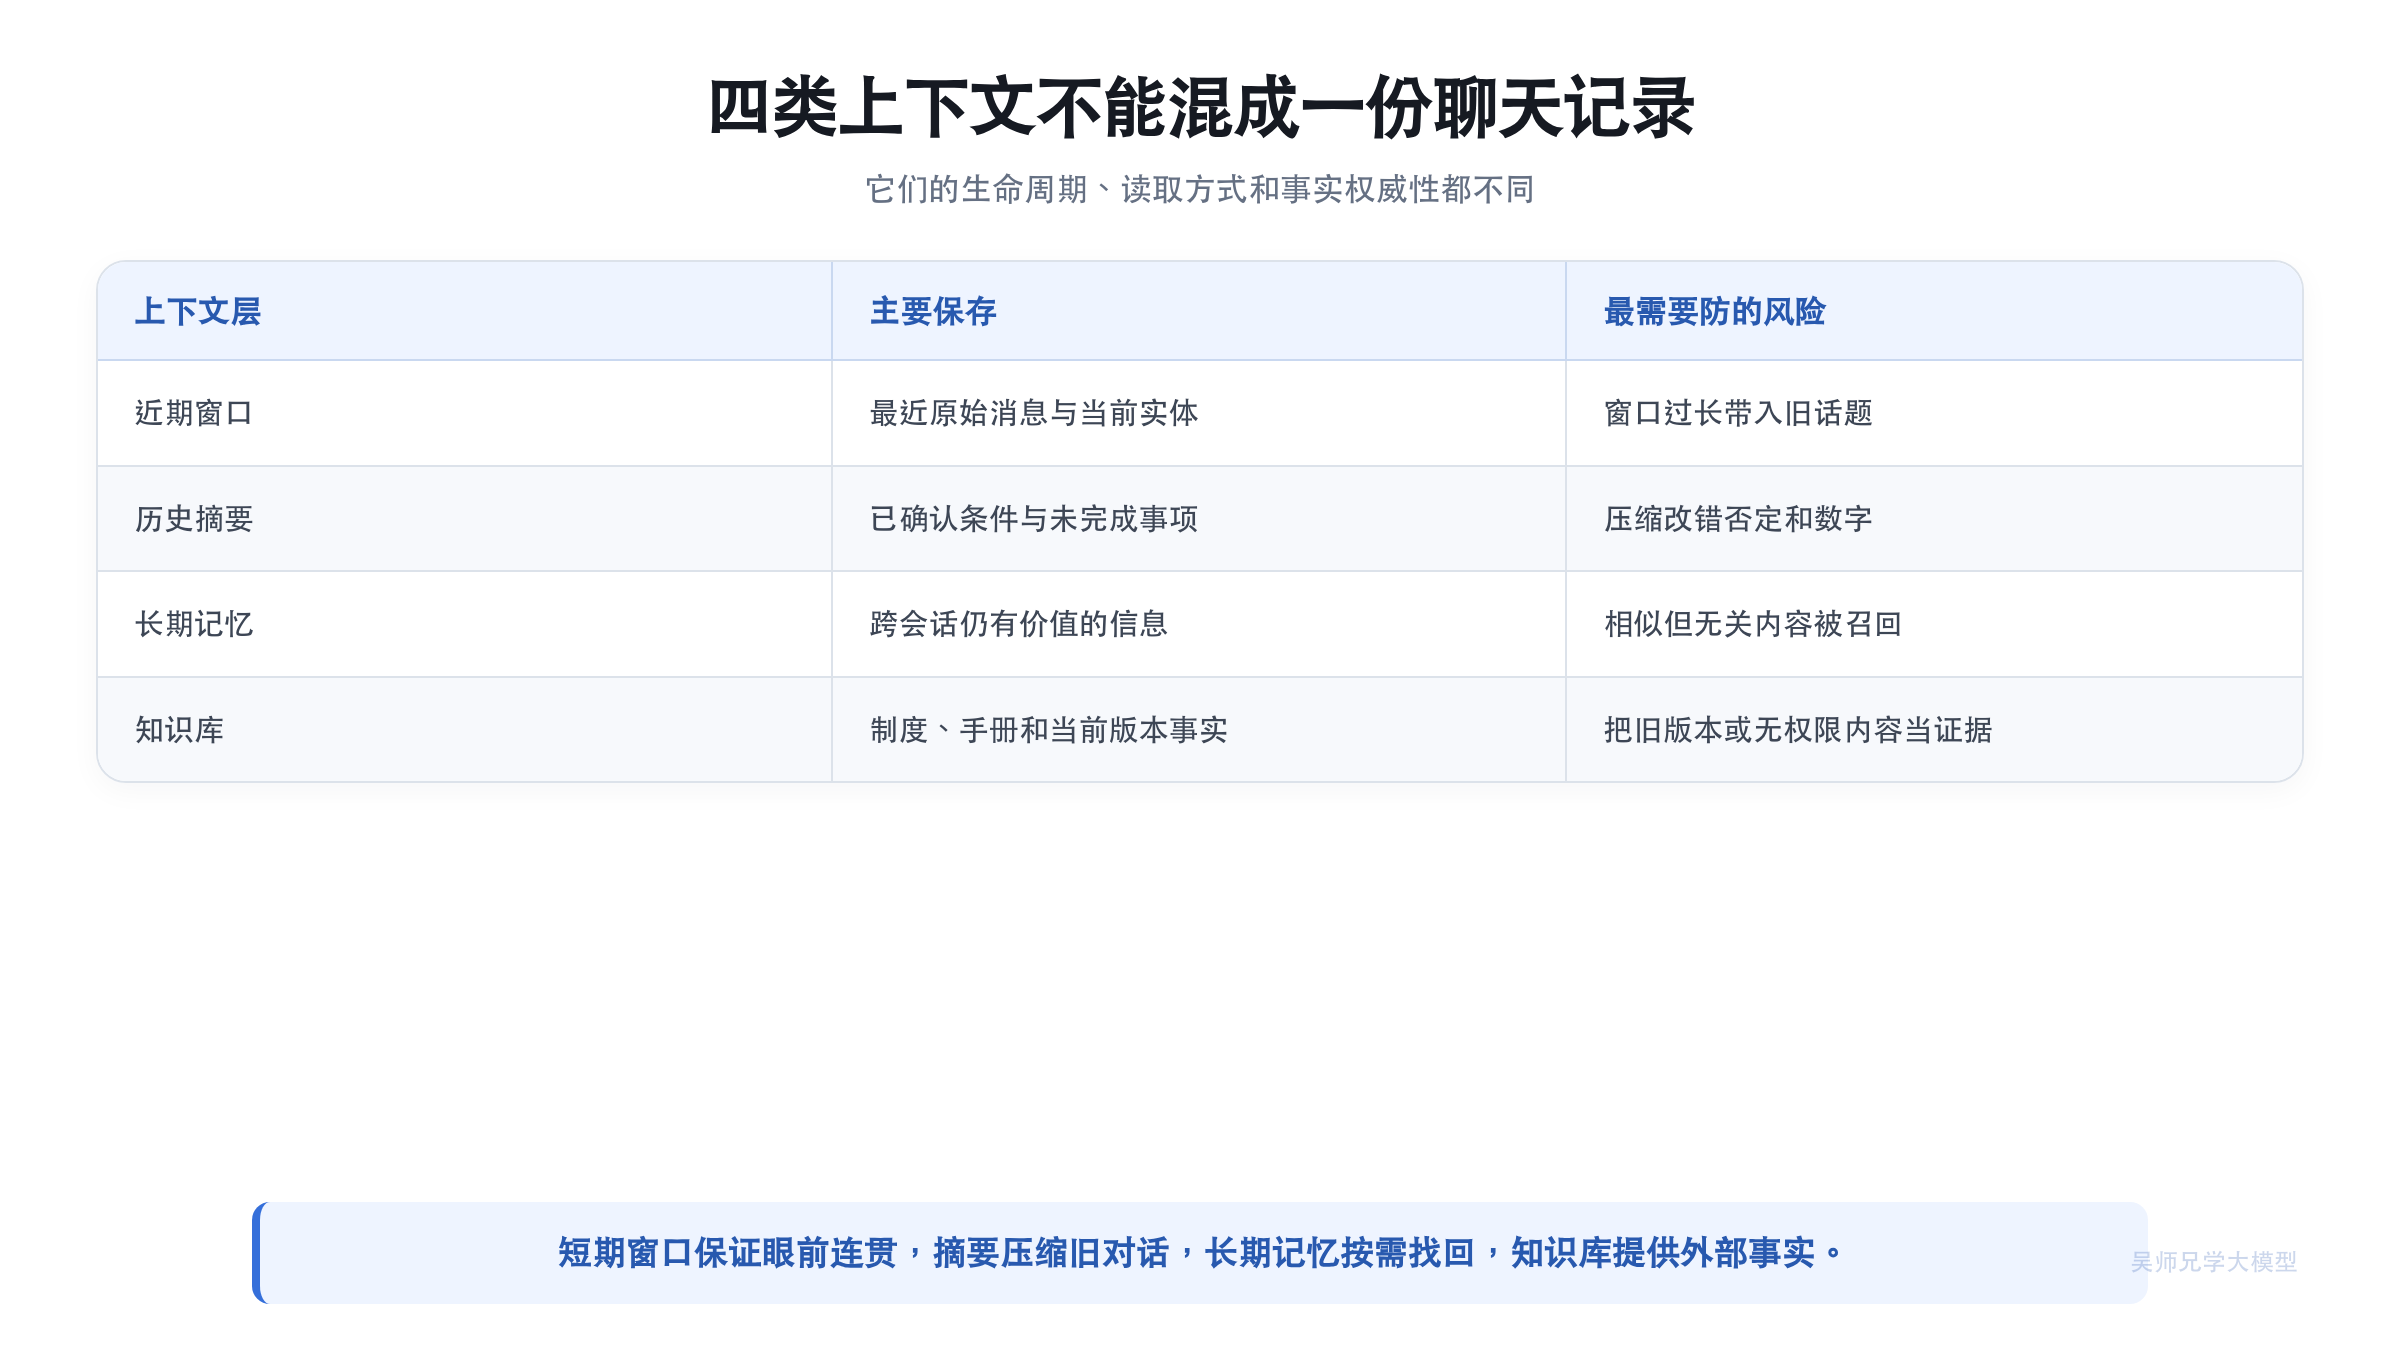
Task: Select the cell 窗口过长带入旧话题
Action: pos(1934,413)
